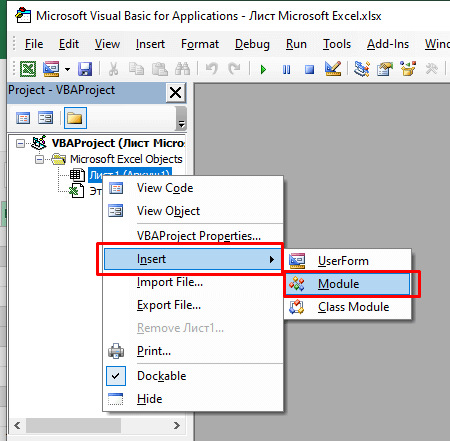This screenshot has width=450, height=441.
Task: Open the Debug menu
Action: click(252, 44)
